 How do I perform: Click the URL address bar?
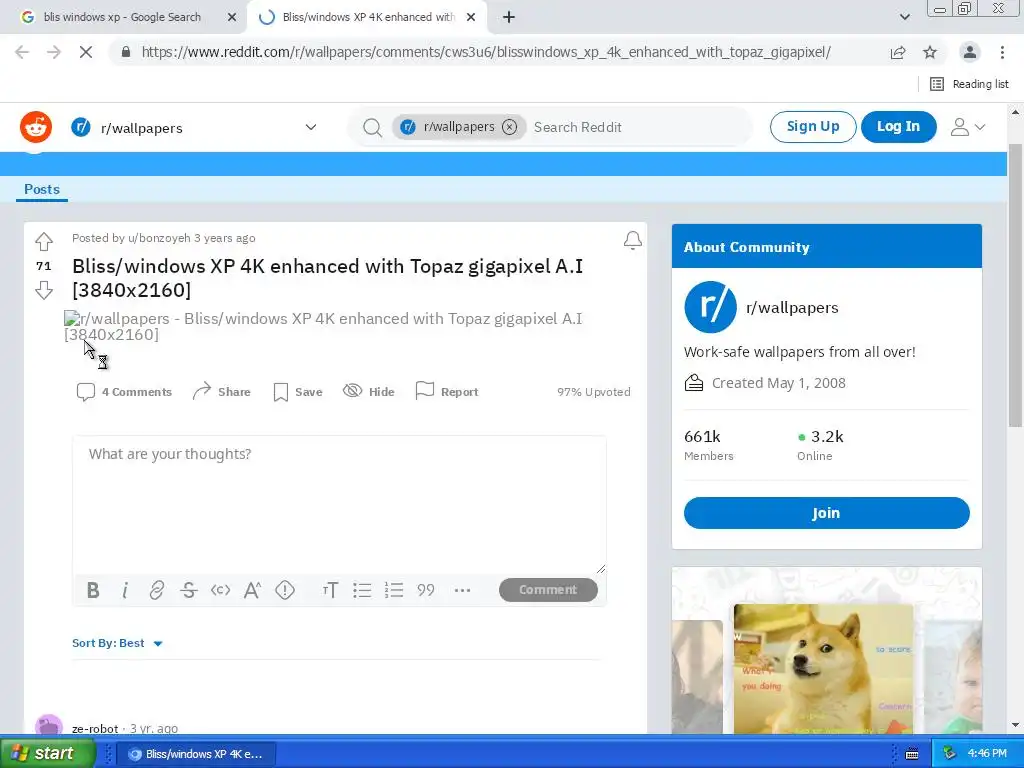click(487, 52)
